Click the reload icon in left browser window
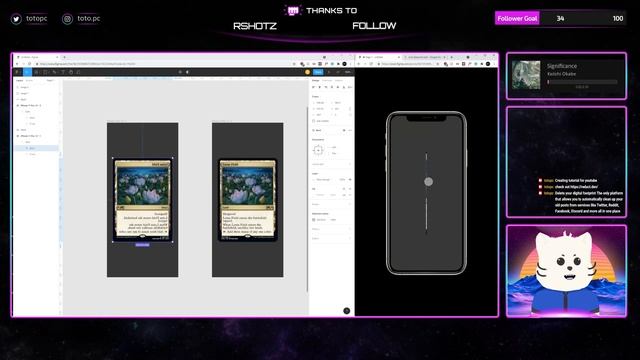This screenshot has height=360, width=640. click(x=29, y=64)
